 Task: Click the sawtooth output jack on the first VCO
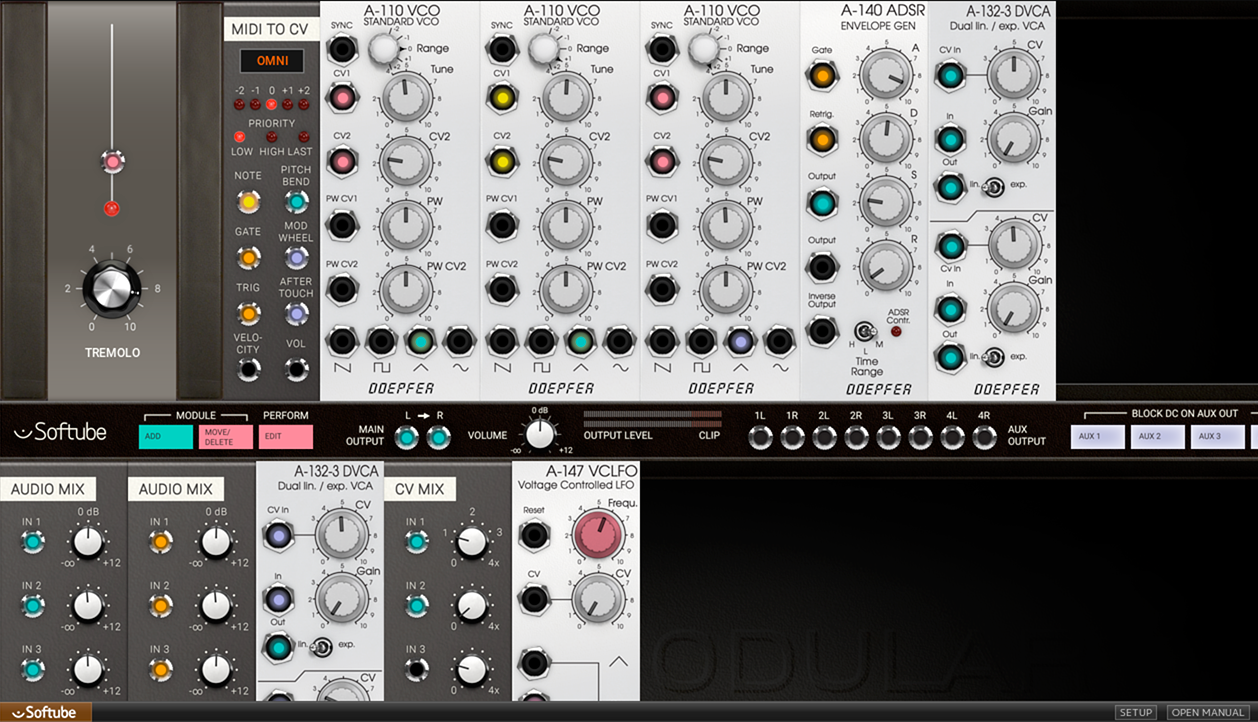(342, 341)
